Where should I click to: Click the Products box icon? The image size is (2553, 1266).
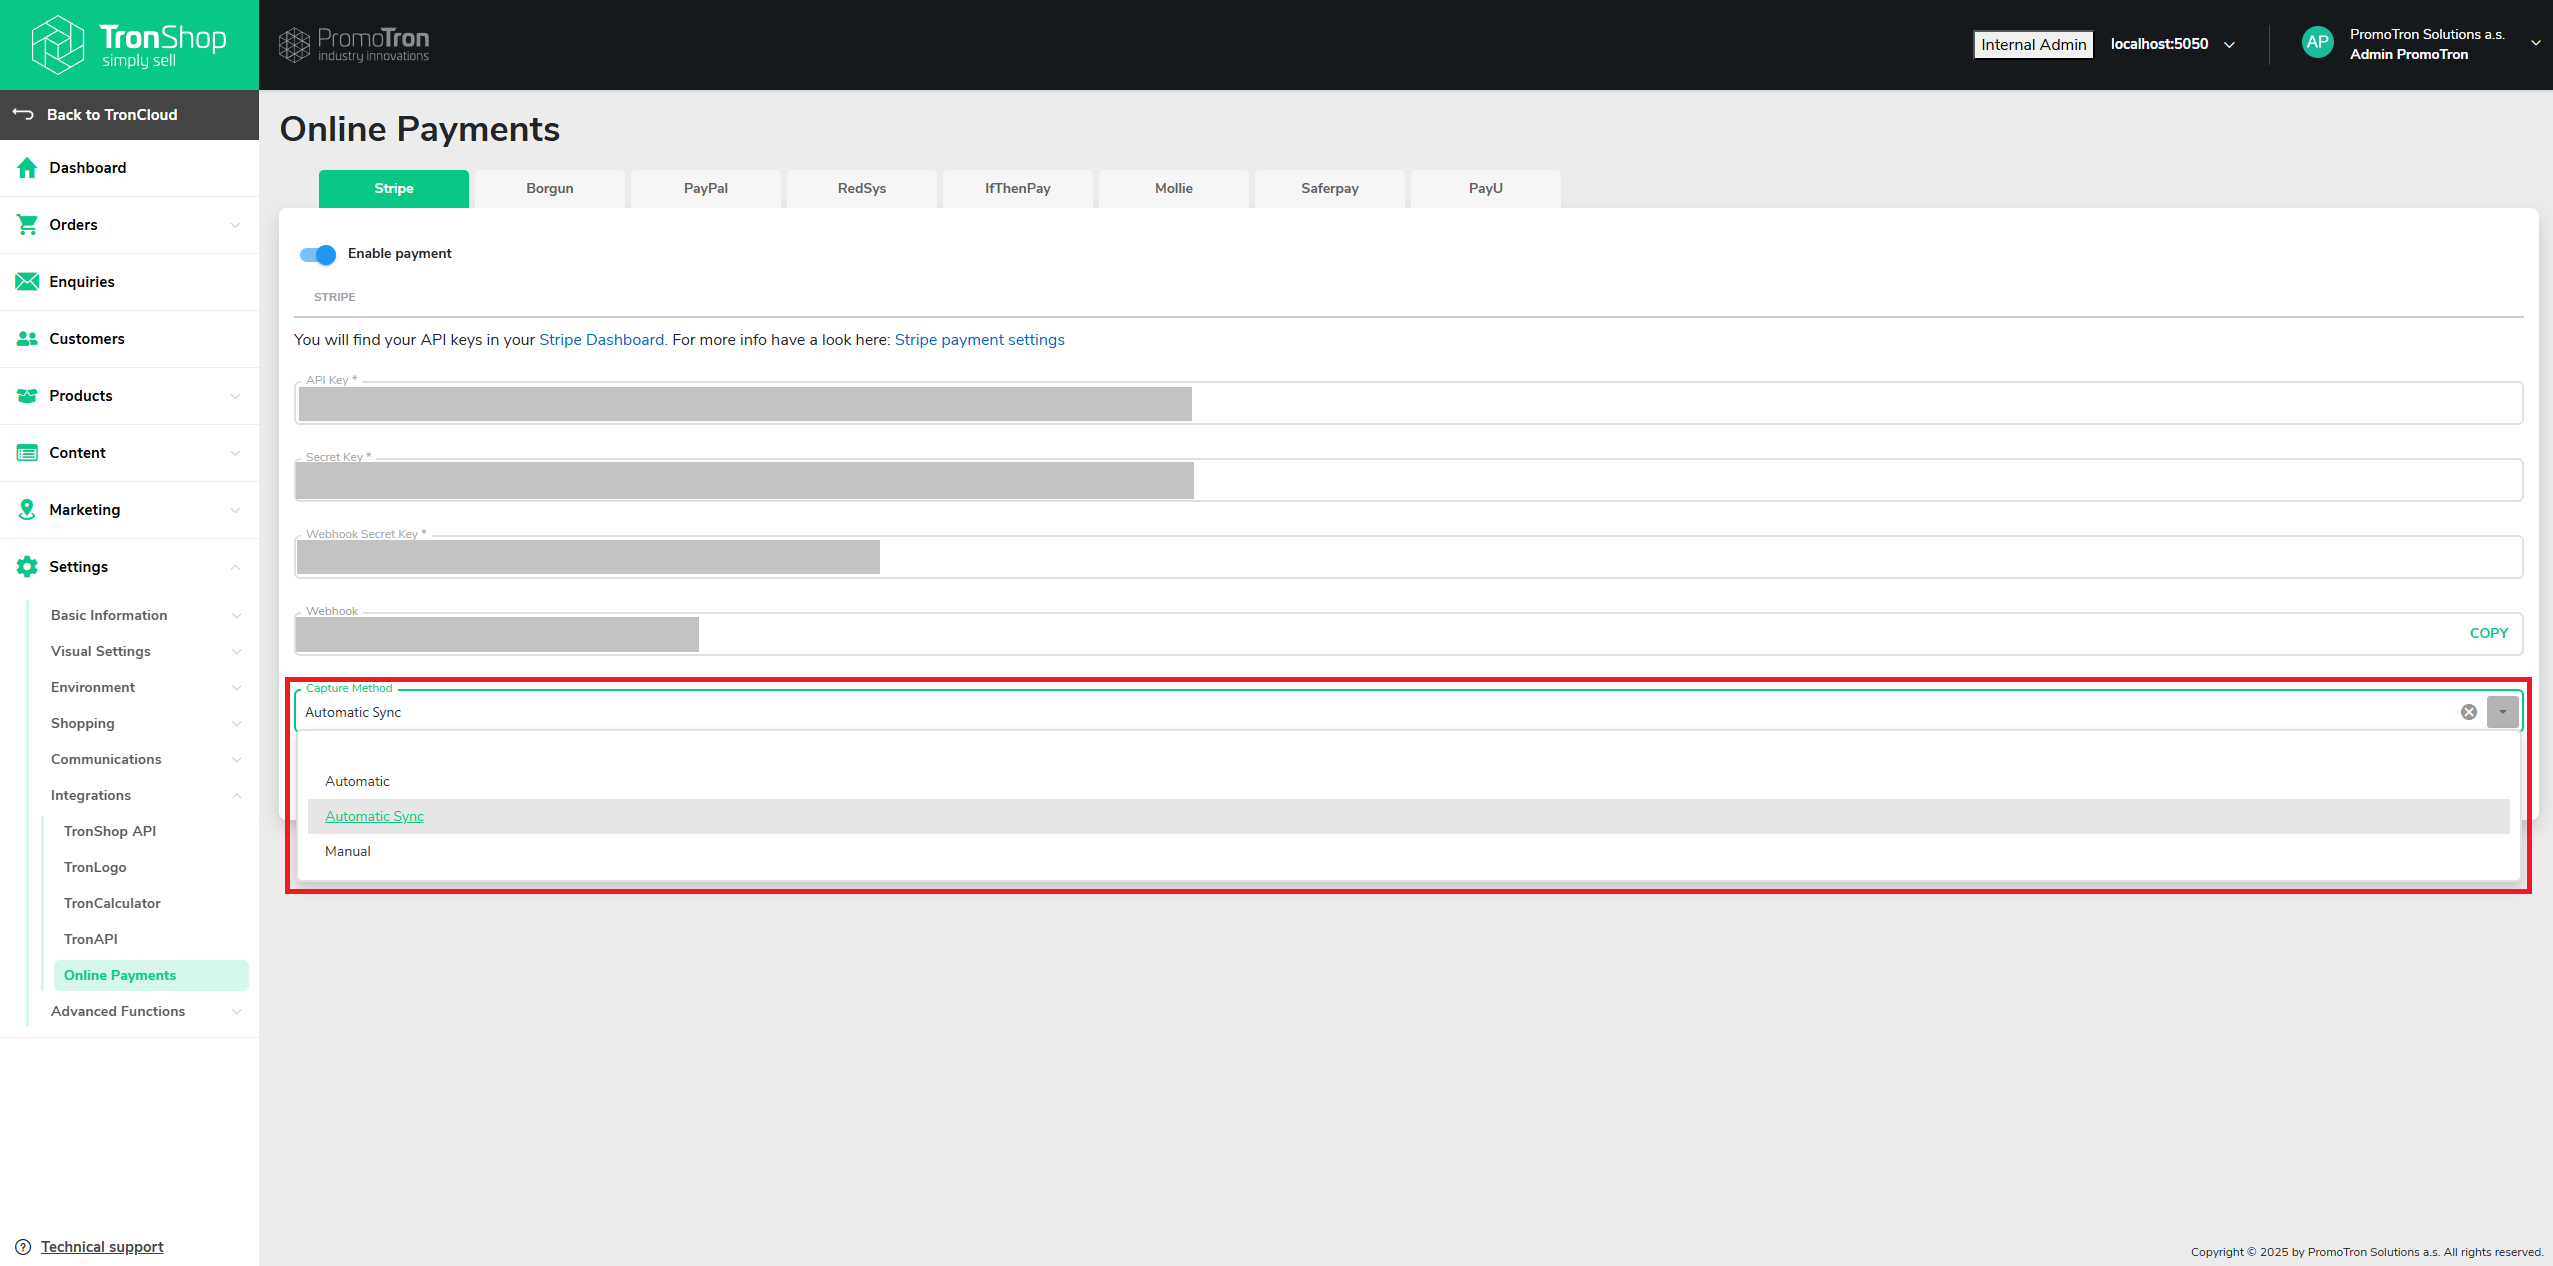[x=27, y=396]
